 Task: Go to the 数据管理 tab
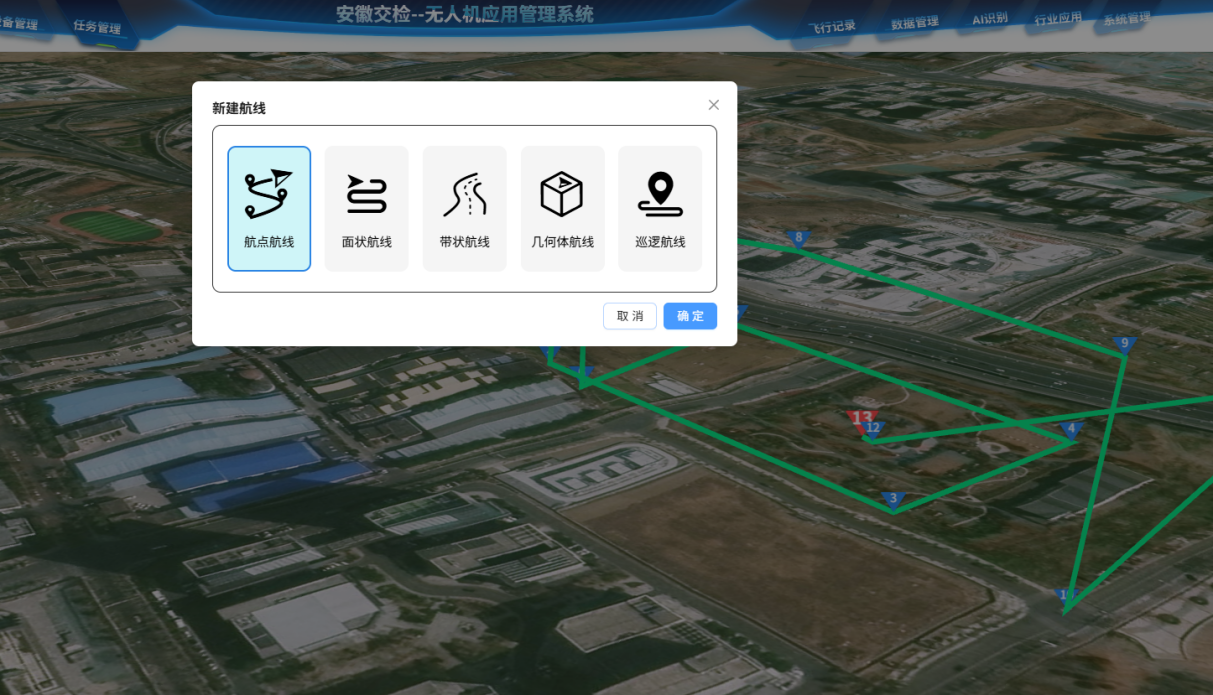pyautogui.click(x=915, y=23)
